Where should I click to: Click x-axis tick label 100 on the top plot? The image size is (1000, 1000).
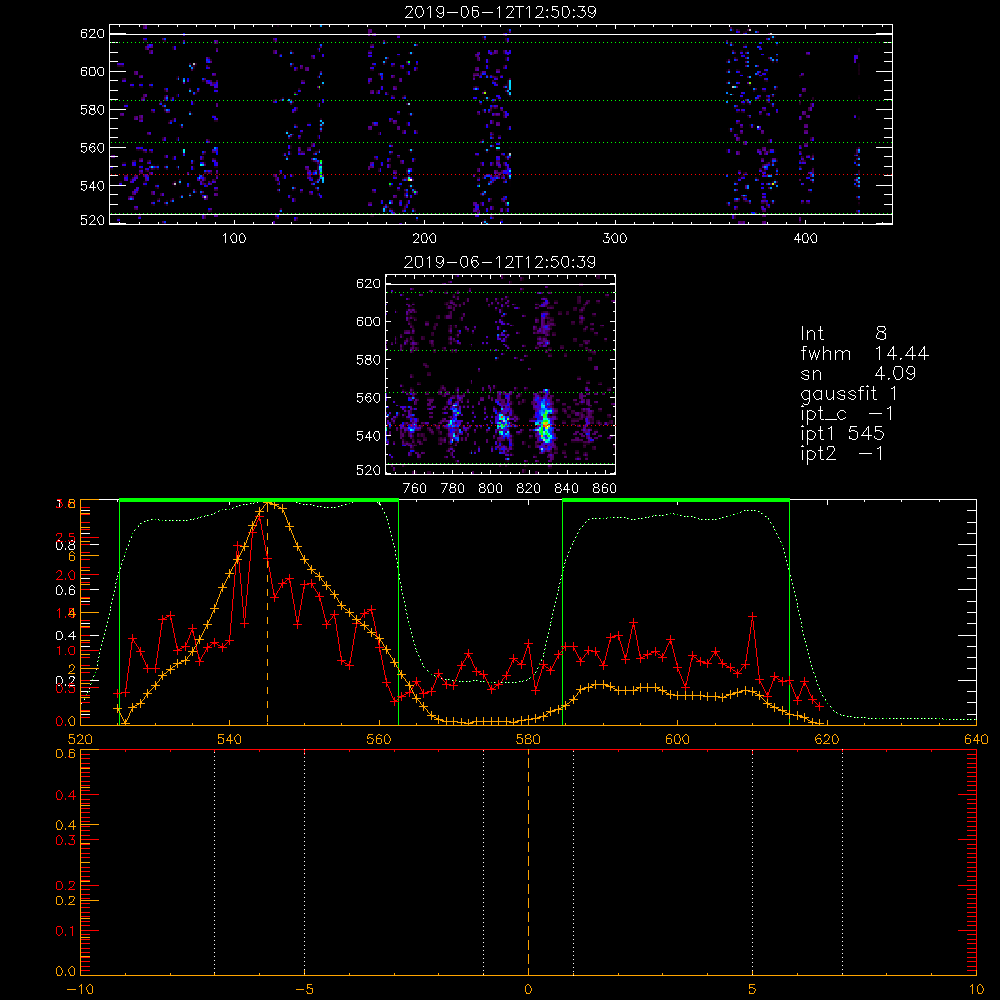[x=234, y=239]
